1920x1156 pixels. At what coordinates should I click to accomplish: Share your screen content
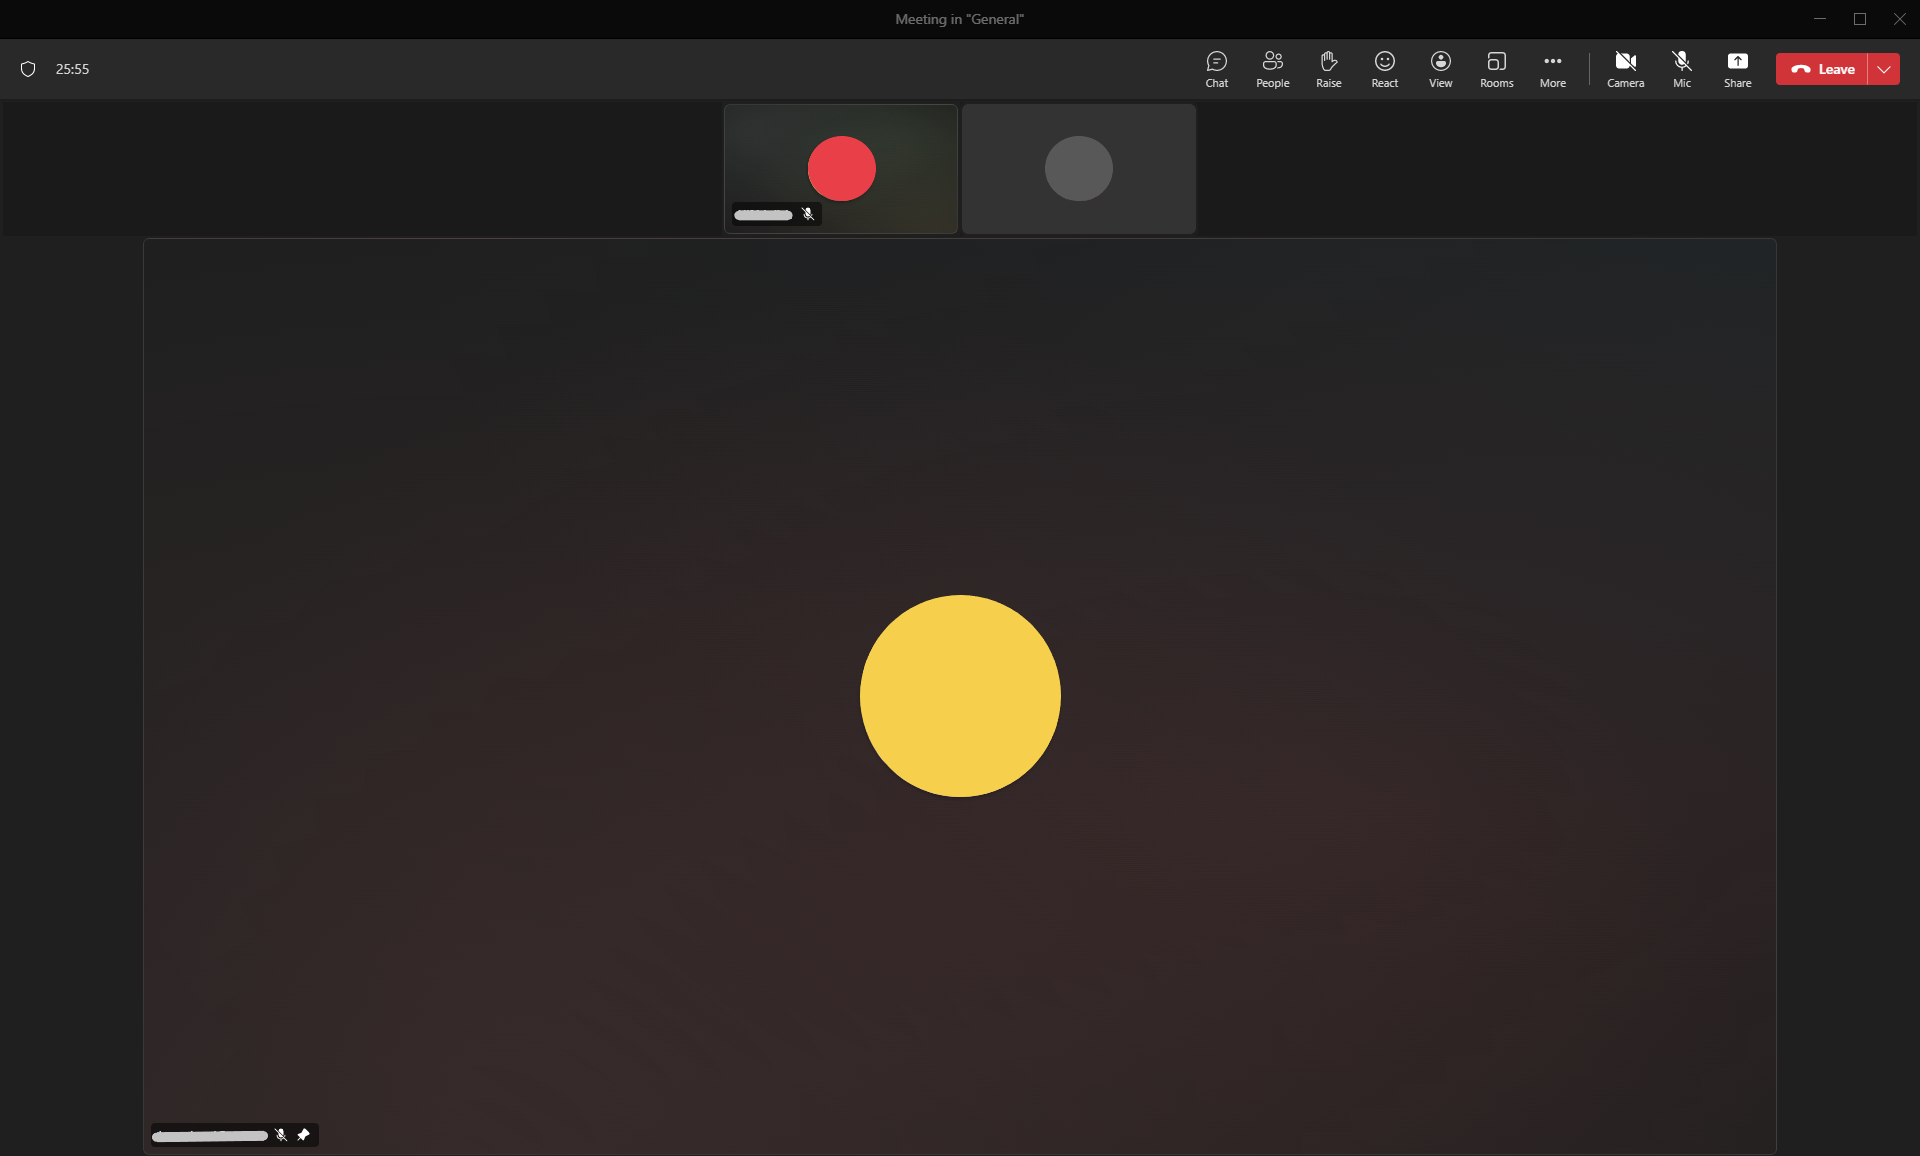(x=1737, y=69)
